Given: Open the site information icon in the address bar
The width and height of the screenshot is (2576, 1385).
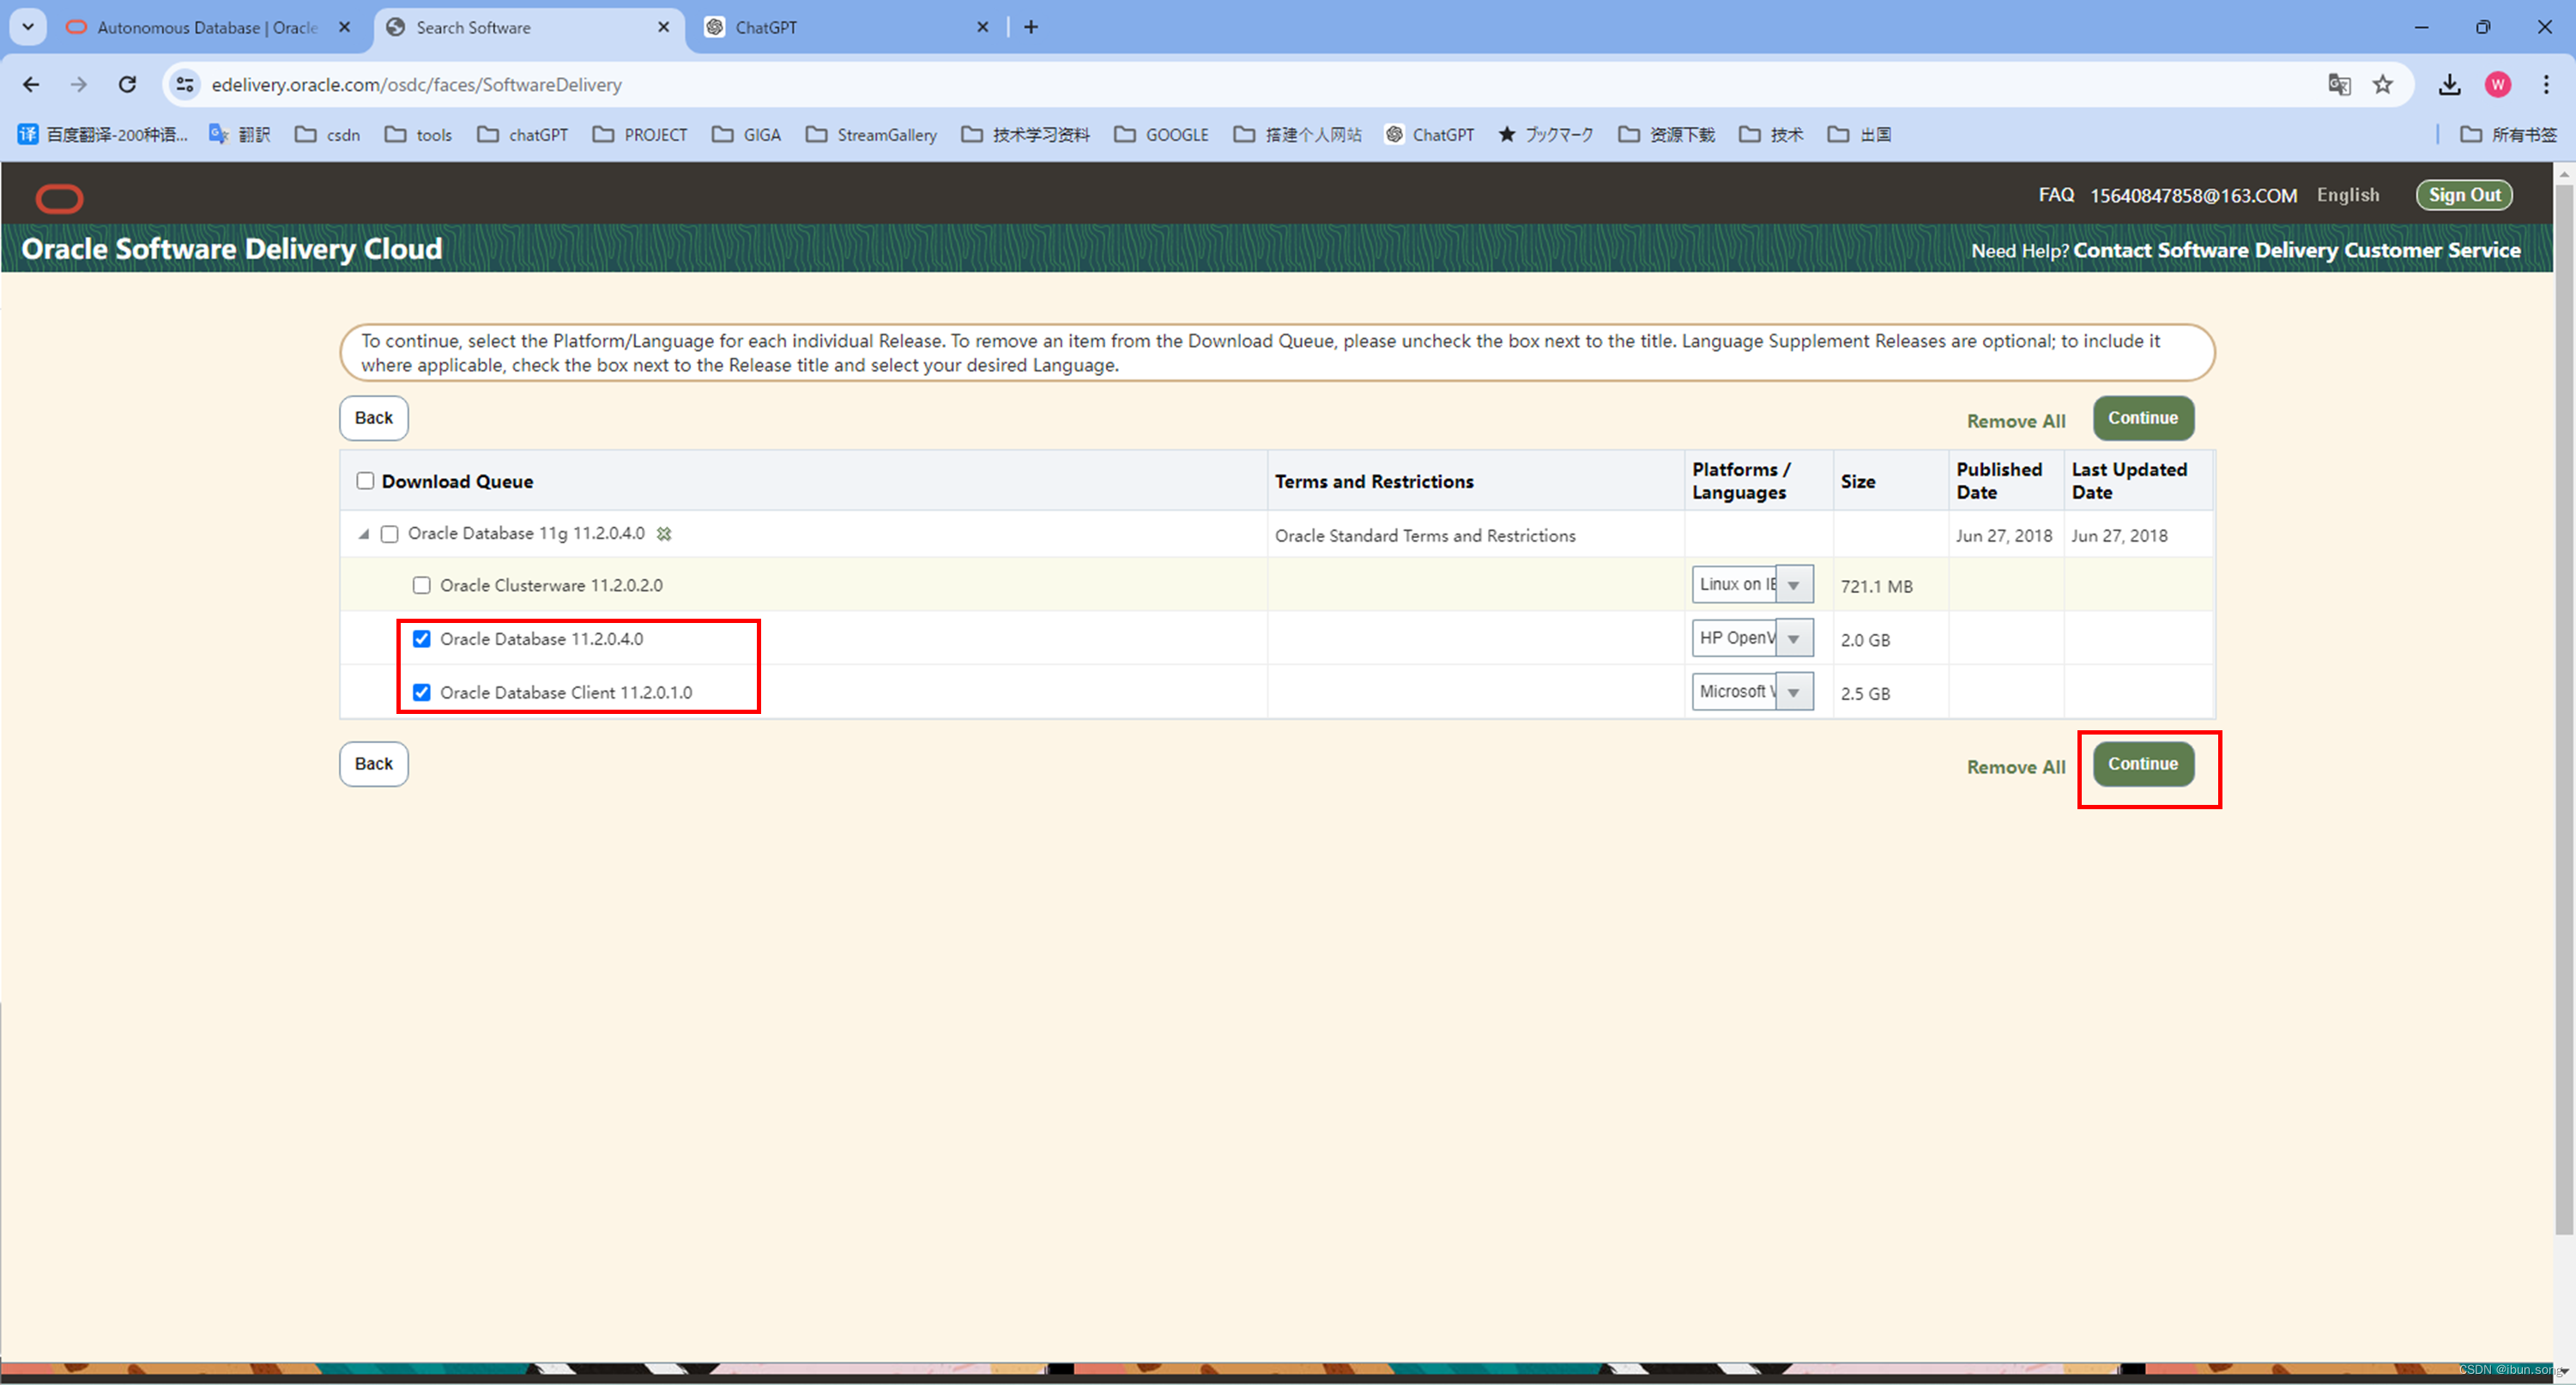Looking at the screenshot, I should pos(185,85).
